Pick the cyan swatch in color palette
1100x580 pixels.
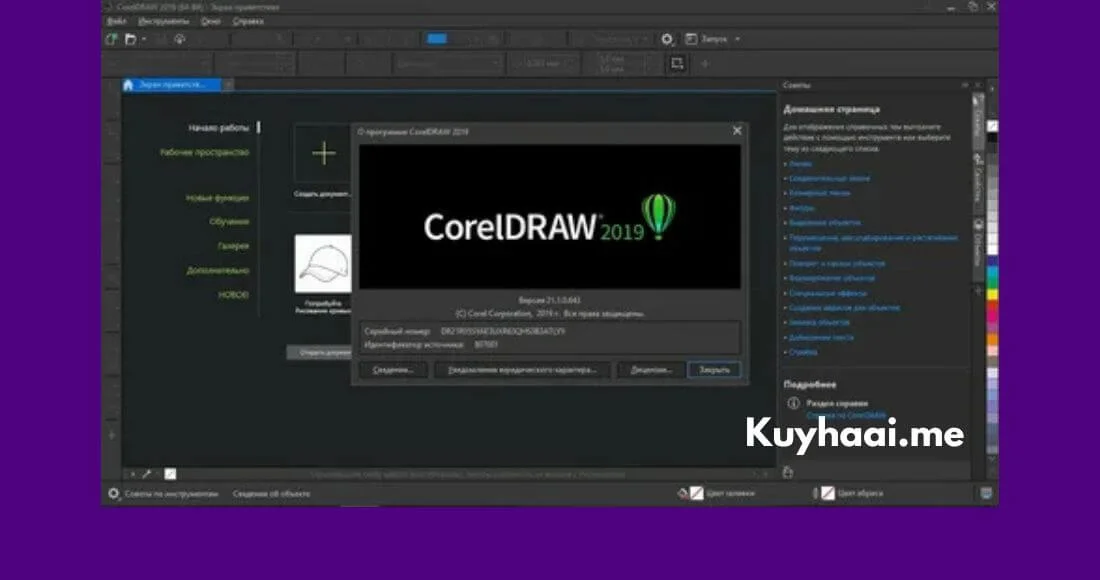click(x=992, y=273)
